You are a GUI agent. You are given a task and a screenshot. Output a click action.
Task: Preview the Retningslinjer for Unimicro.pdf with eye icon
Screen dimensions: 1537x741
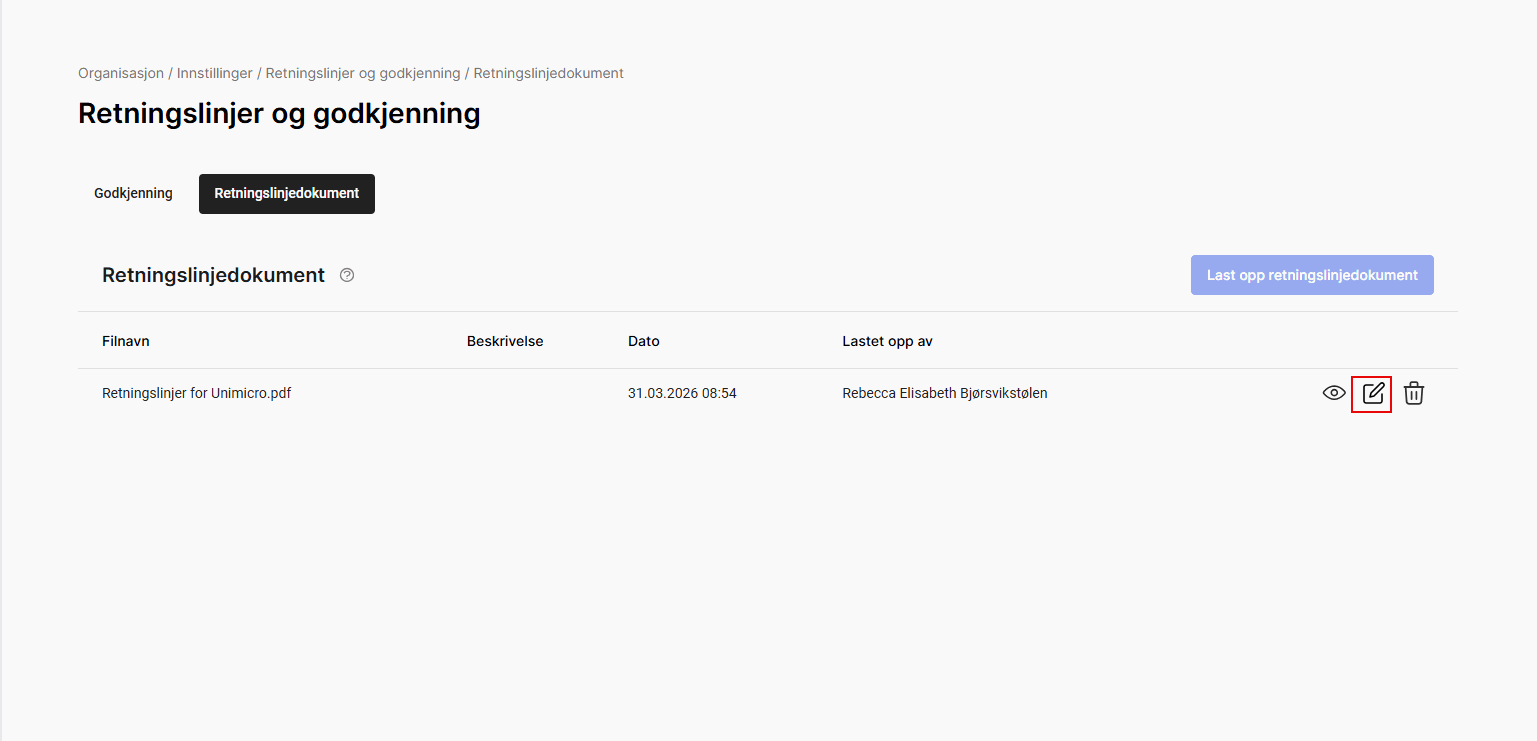point(1334,393)
